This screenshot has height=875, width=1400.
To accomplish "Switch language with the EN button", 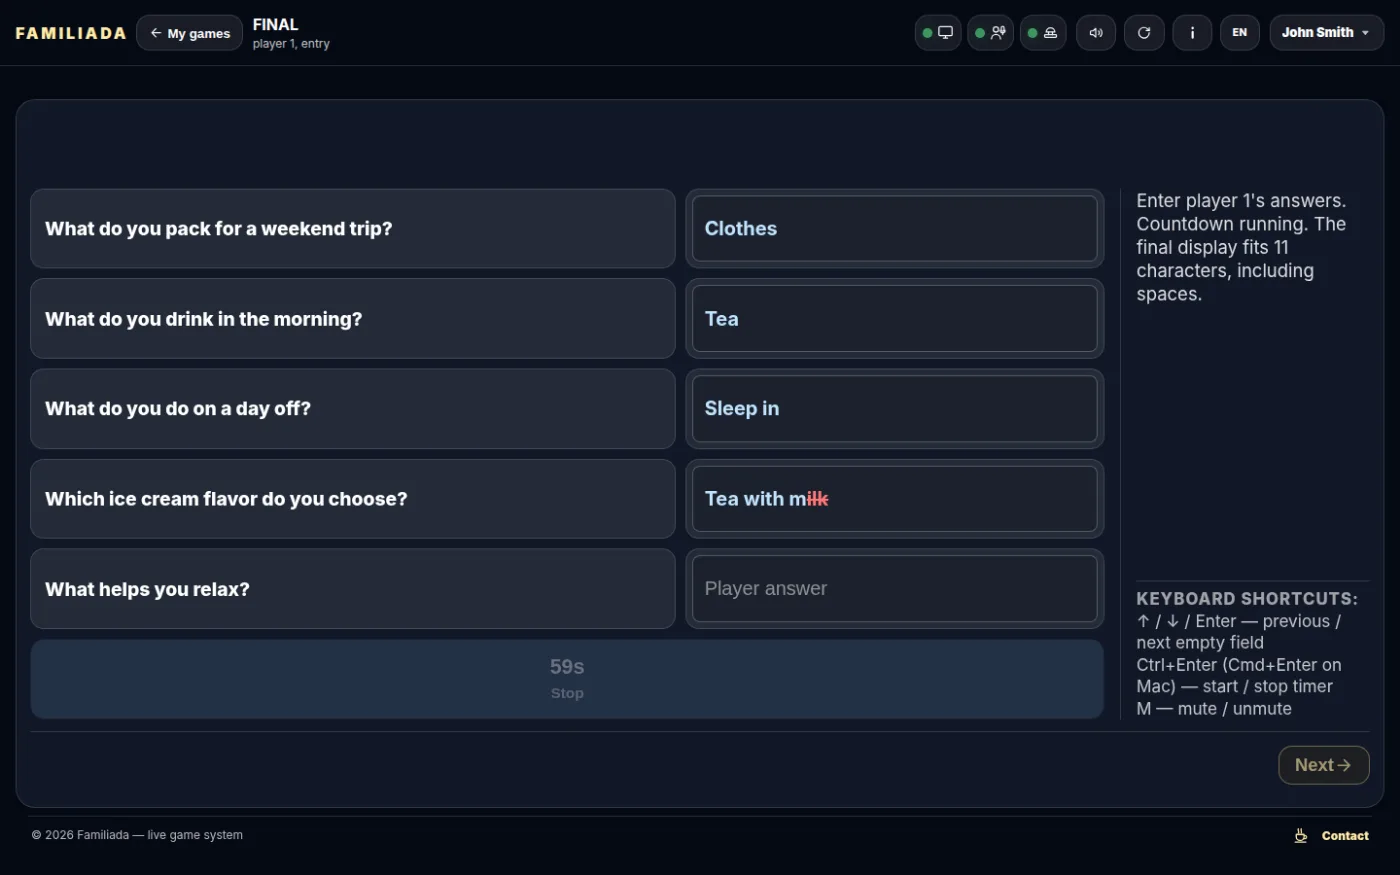I will coord(1240,33).
